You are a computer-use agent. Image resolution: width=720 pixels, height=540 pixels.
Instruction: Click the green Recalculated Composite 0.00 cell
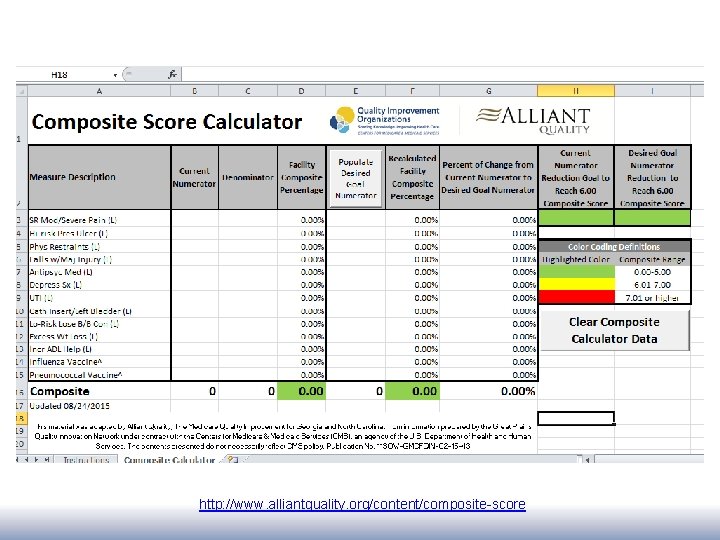[412, 391]
